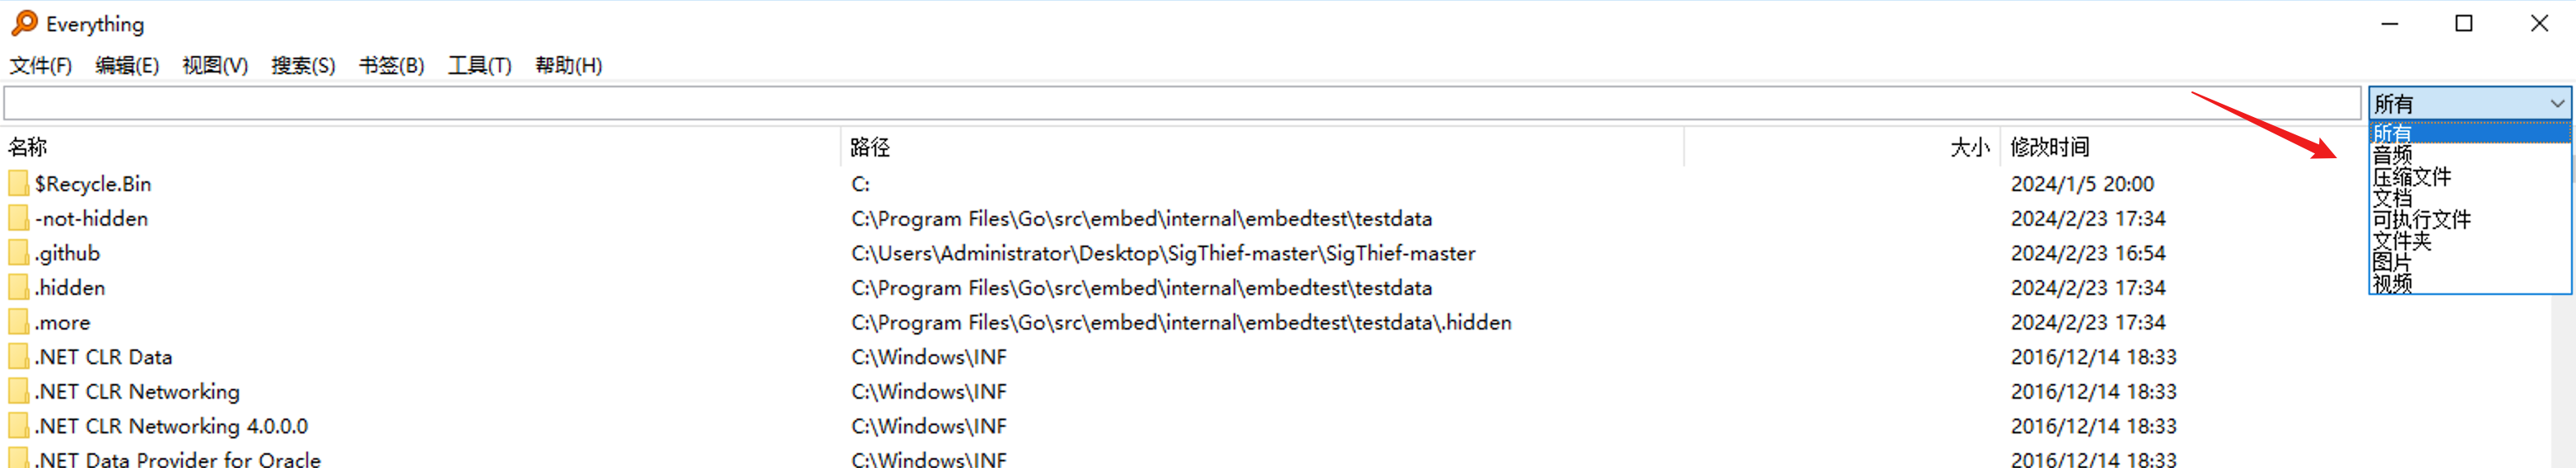
Task: Click into the search input field
Action: click(x=1180, y=103)
